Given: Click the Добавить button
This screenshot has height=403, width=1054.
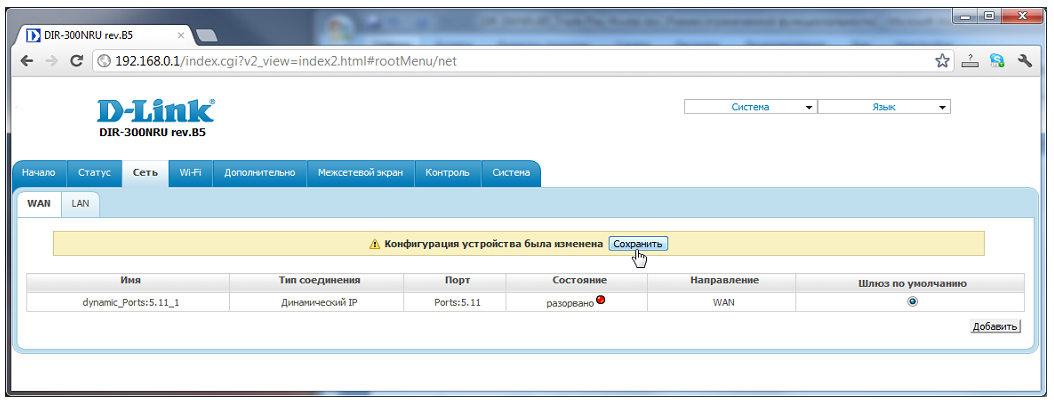Looking at the screenshot, I should [995, 327].
